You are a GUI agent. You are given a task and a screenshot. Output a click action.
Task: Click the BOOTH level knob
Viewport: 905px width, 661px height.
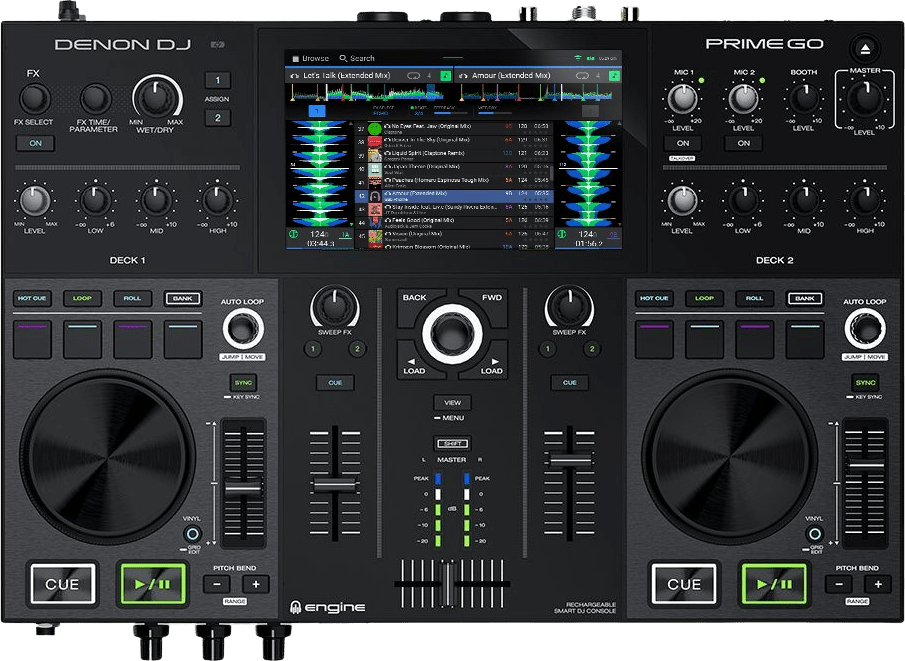pyautogui.click(x=804, y=99)
